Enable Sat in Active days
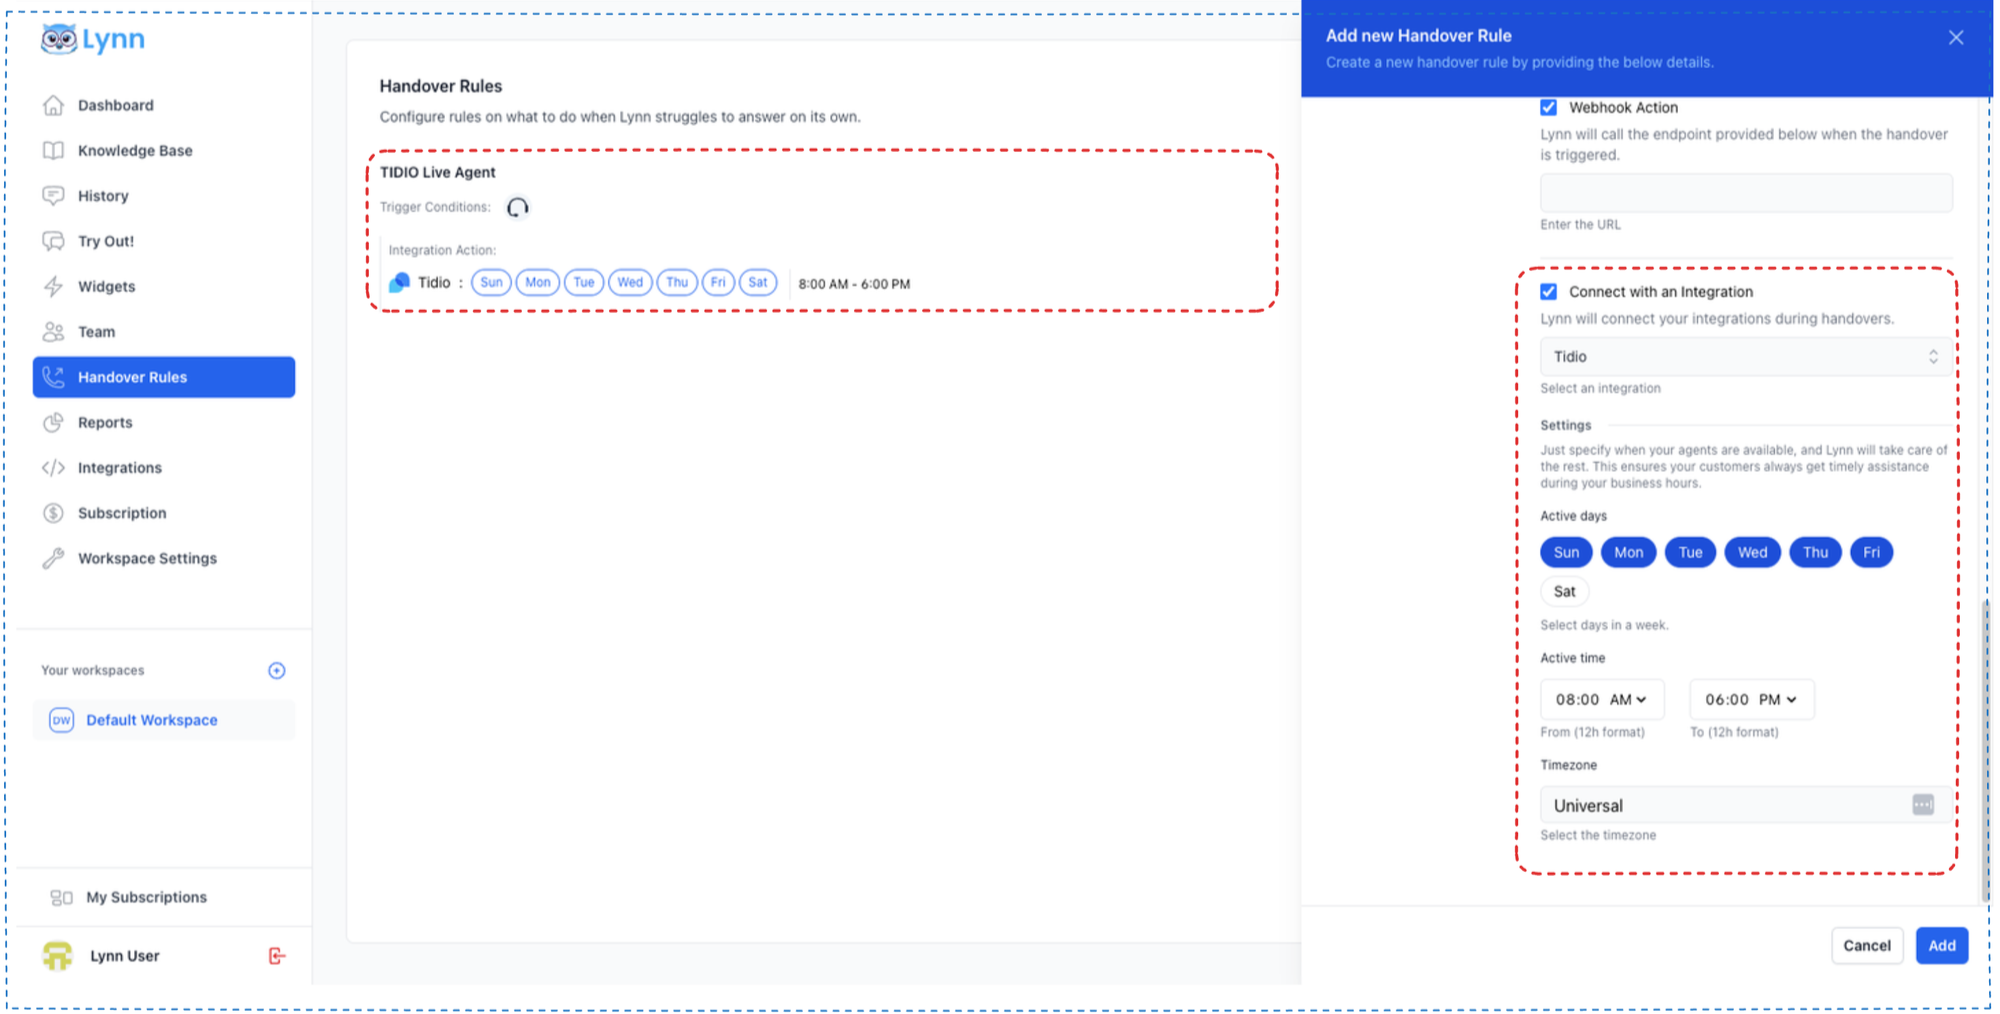 click(x=1564, y=591)
